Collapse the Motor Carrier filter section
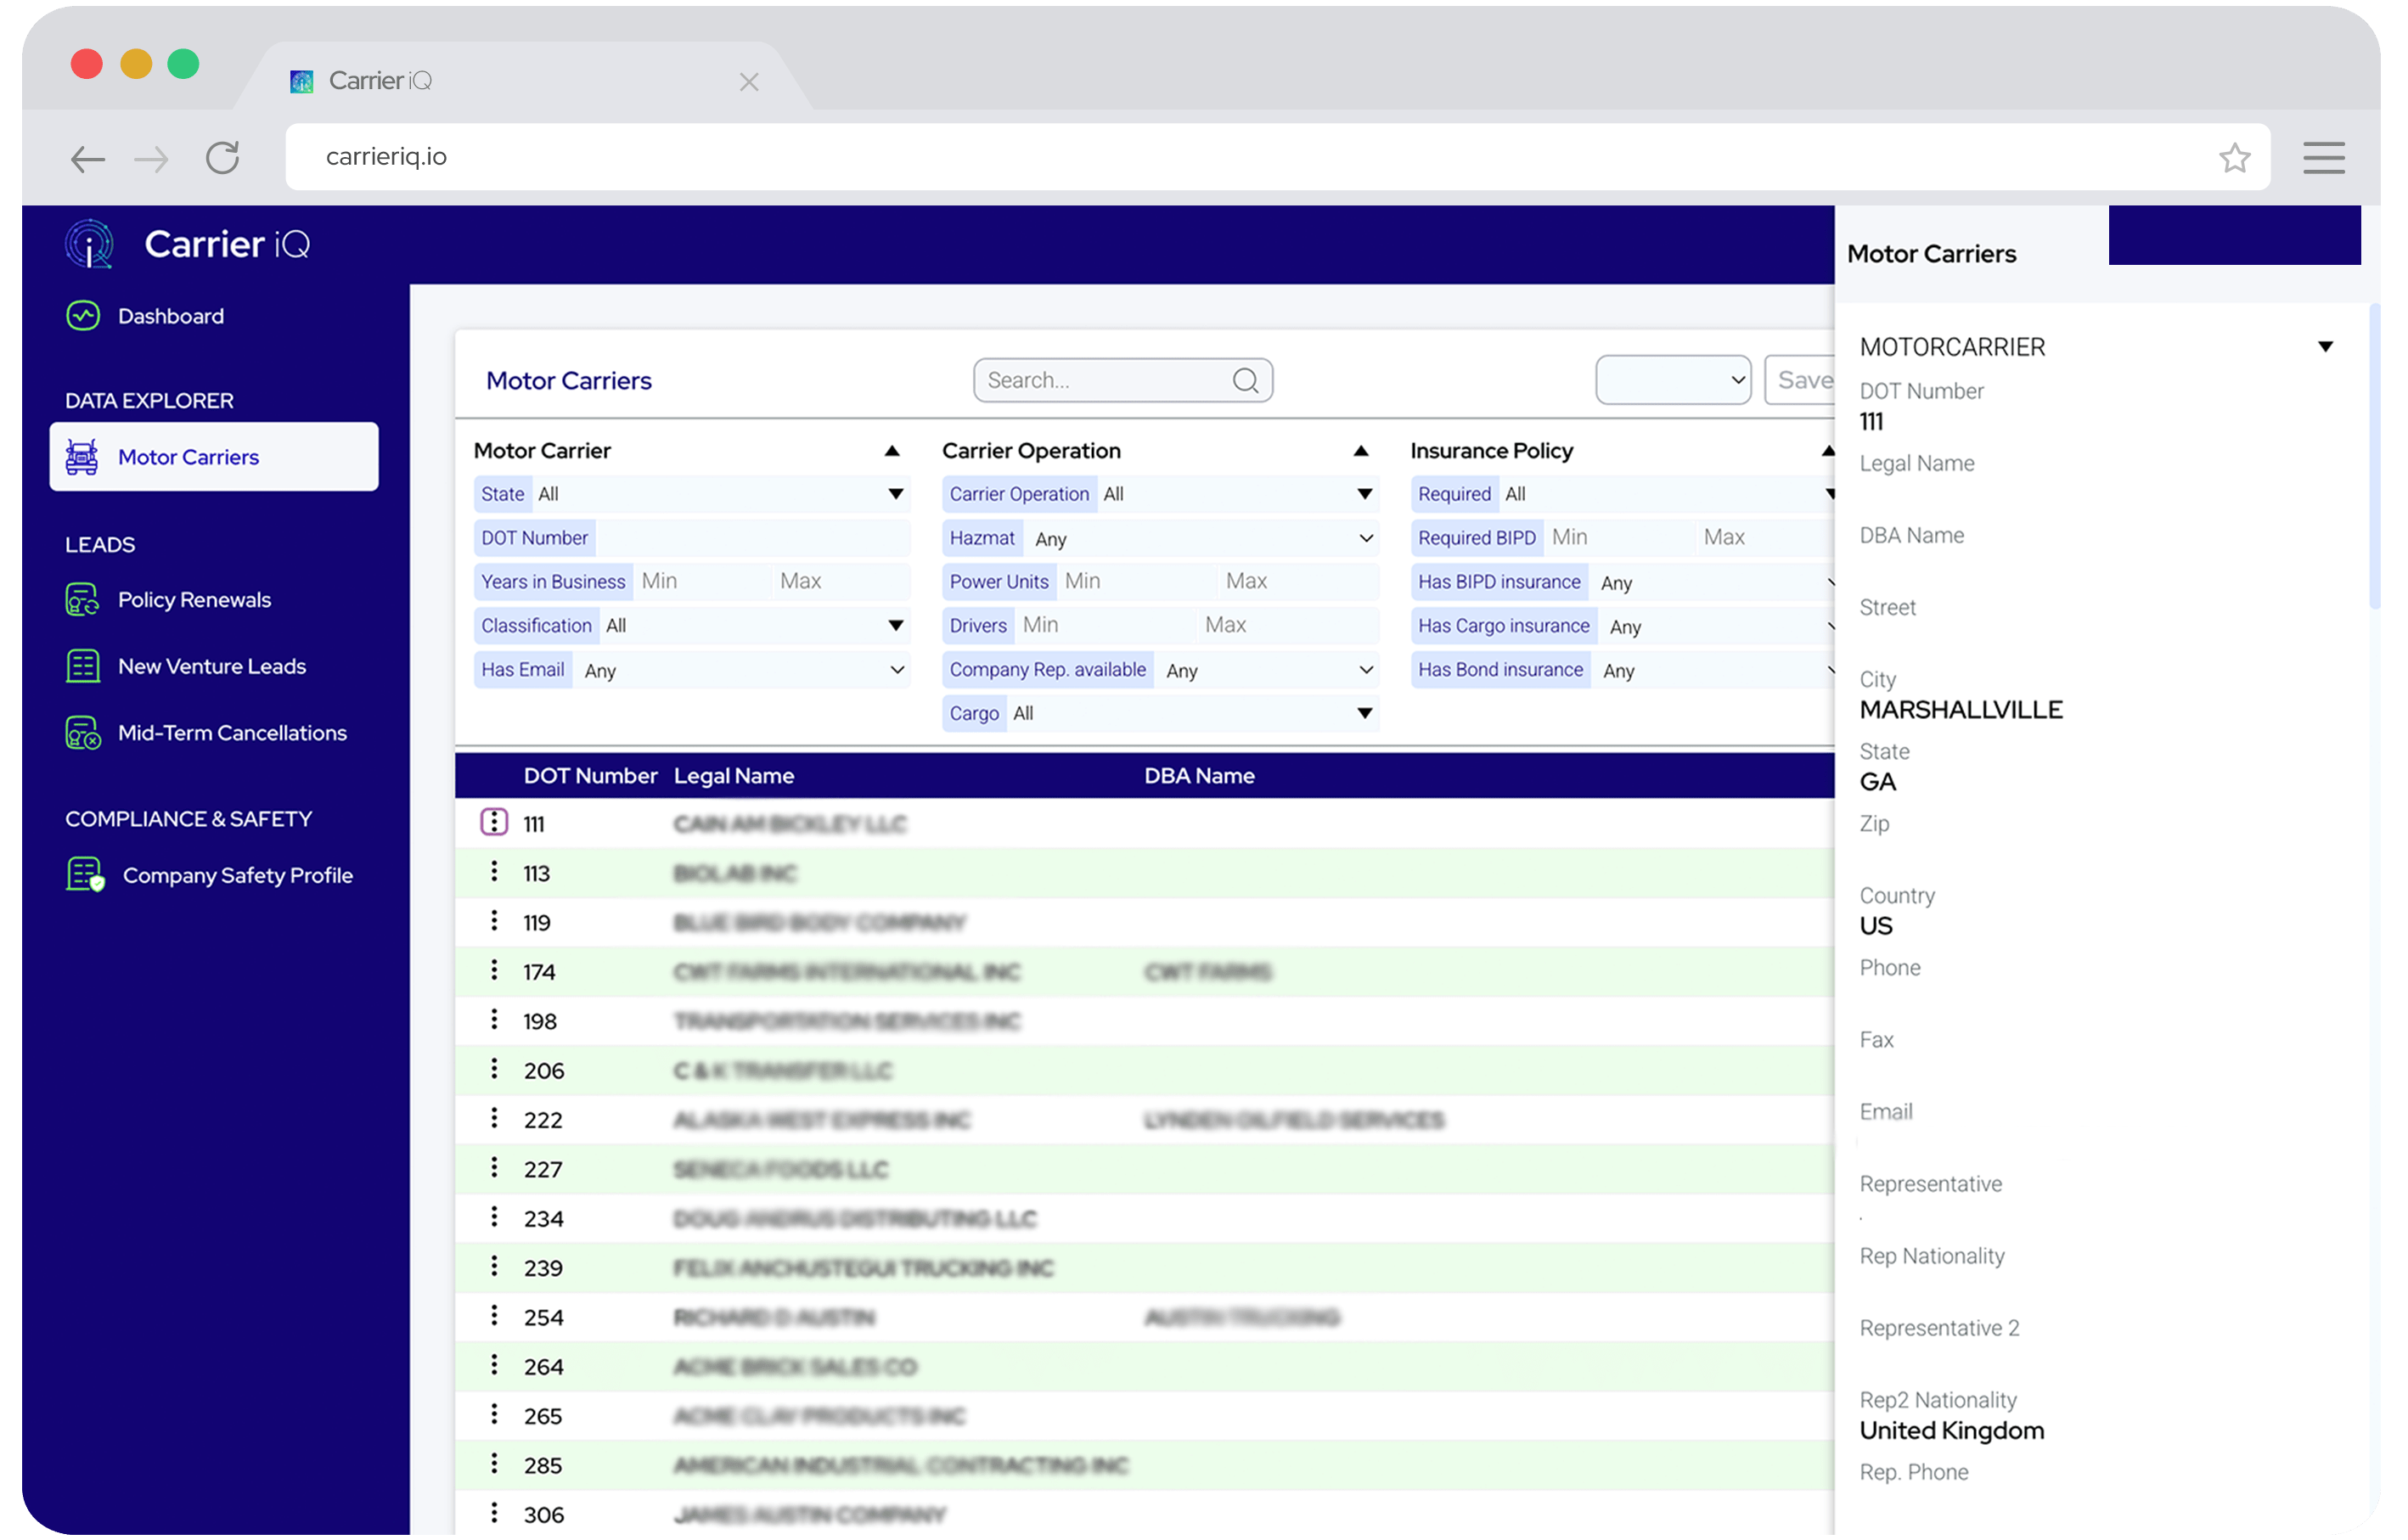 [x=892, y=451]
